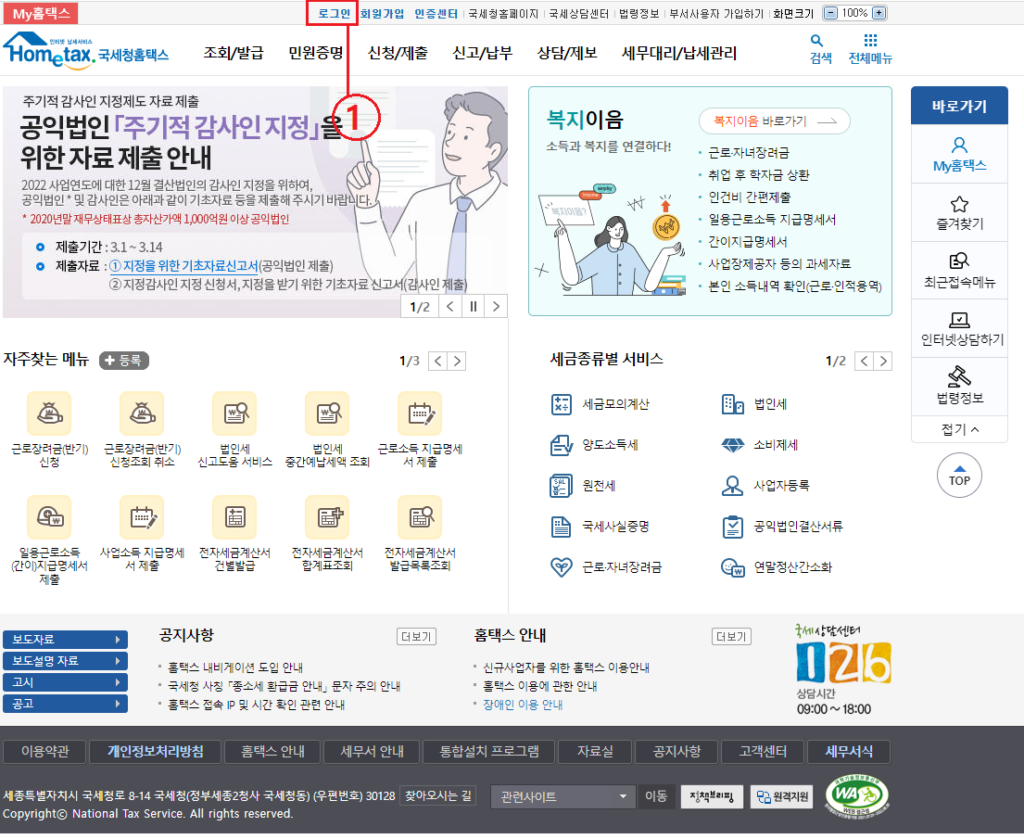Open 사업소득 지급명세서 제출 icon
This screenshot has width=1024, height=839.
(142, 517)
